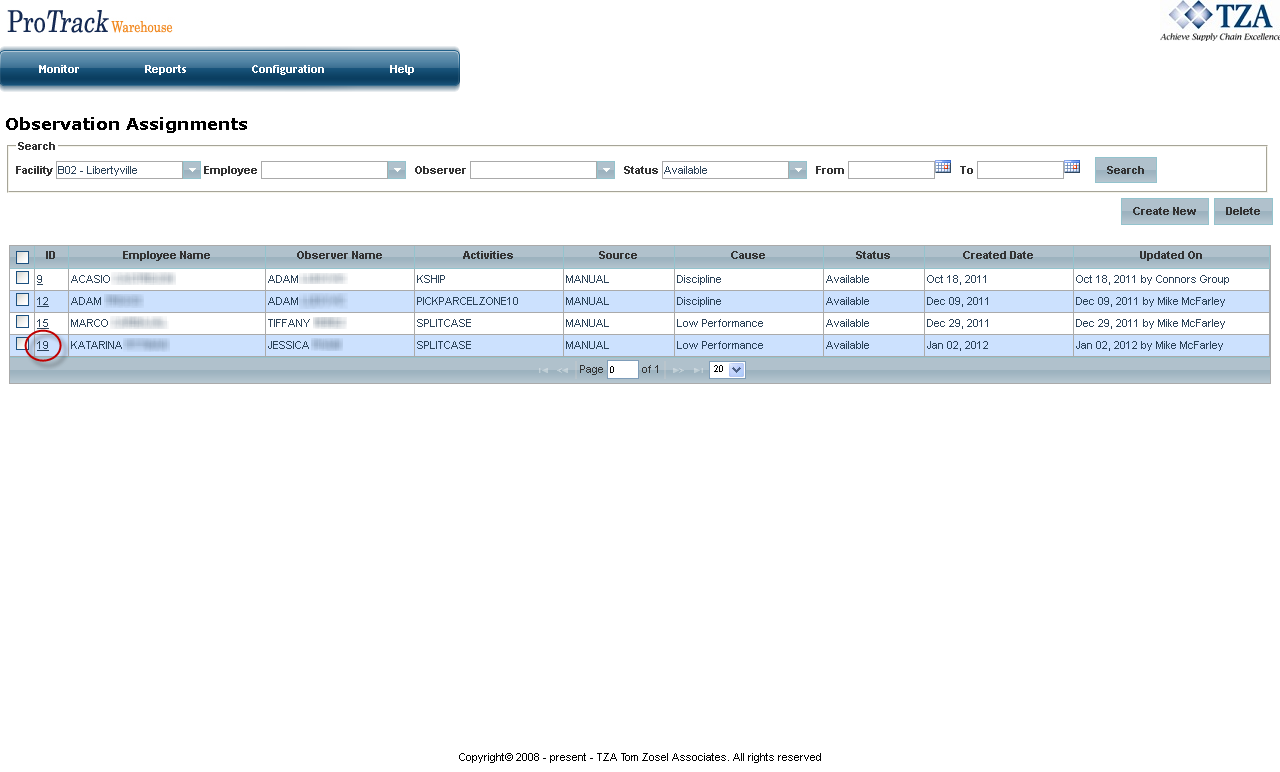Go to last page pagination icon

pos(696,370)
